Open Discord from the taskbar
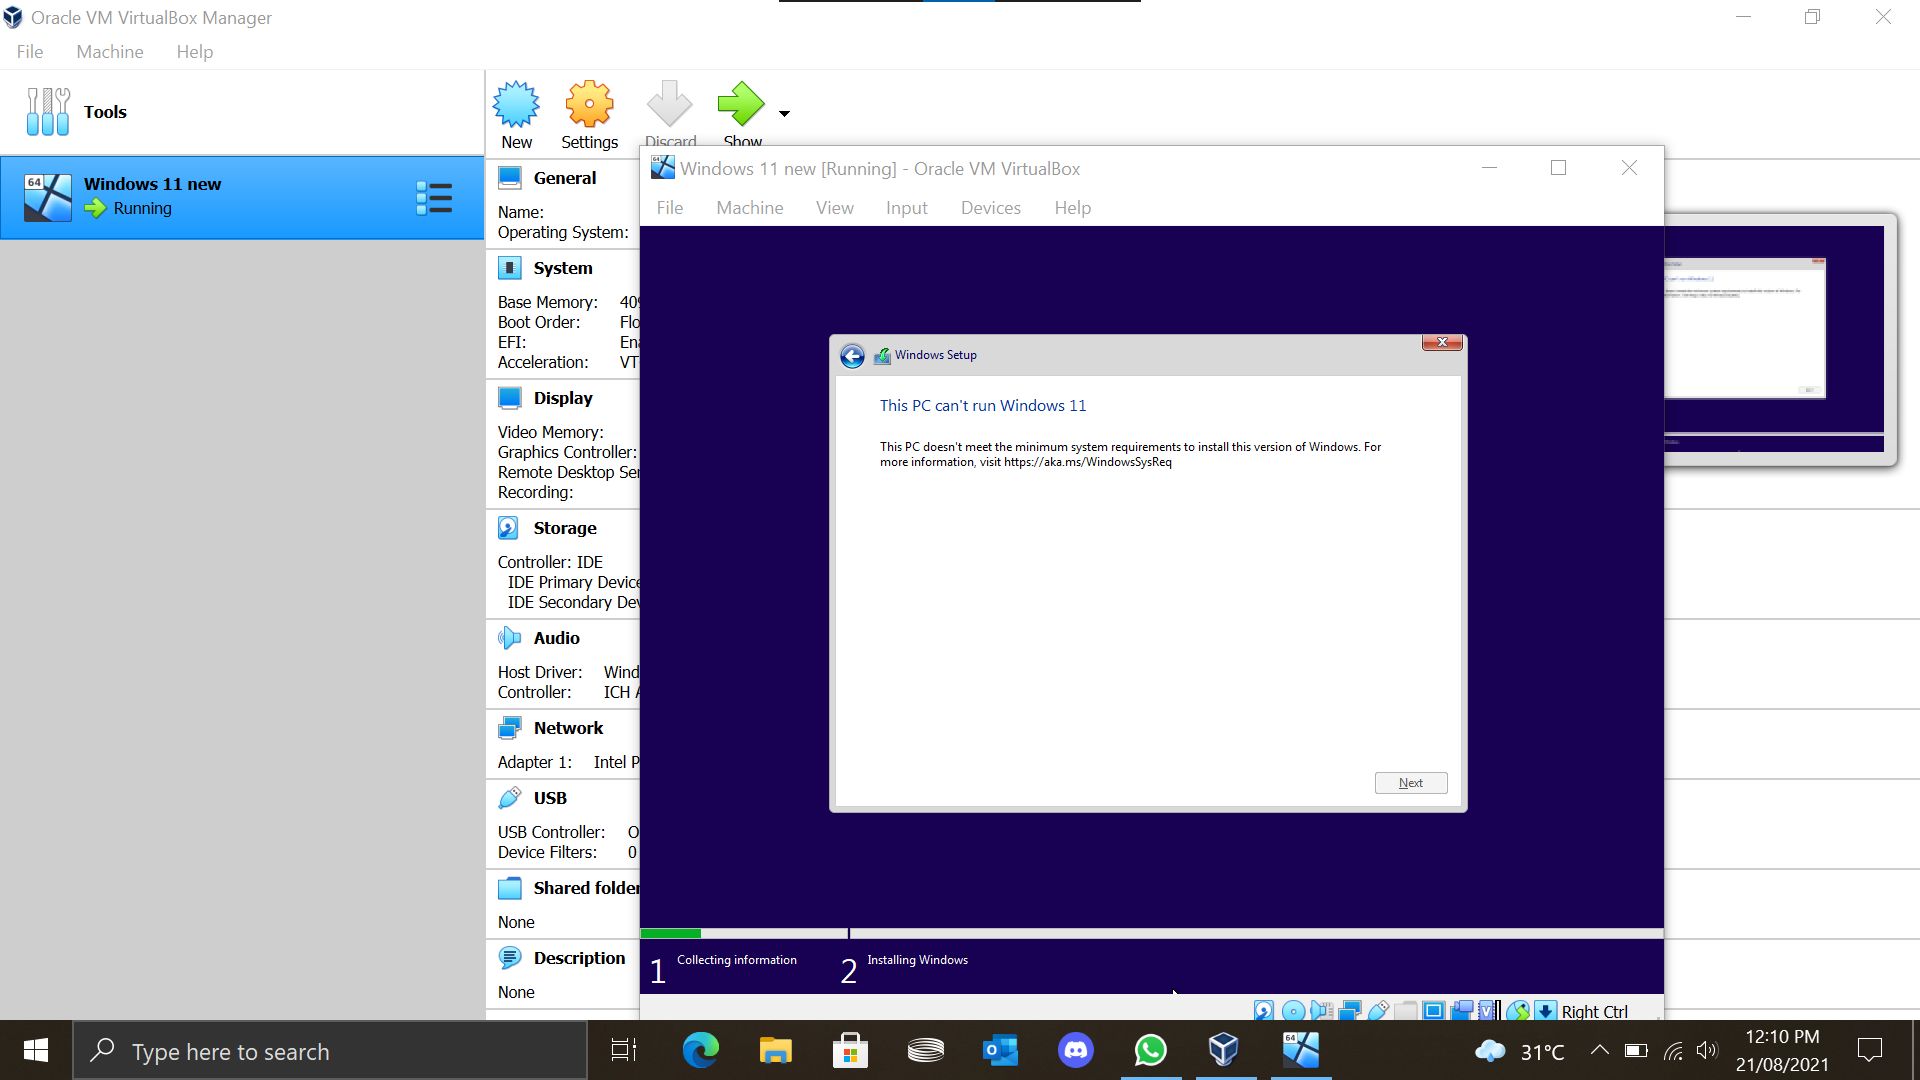The image size is (1920, 1080). pos(1076,1050)
